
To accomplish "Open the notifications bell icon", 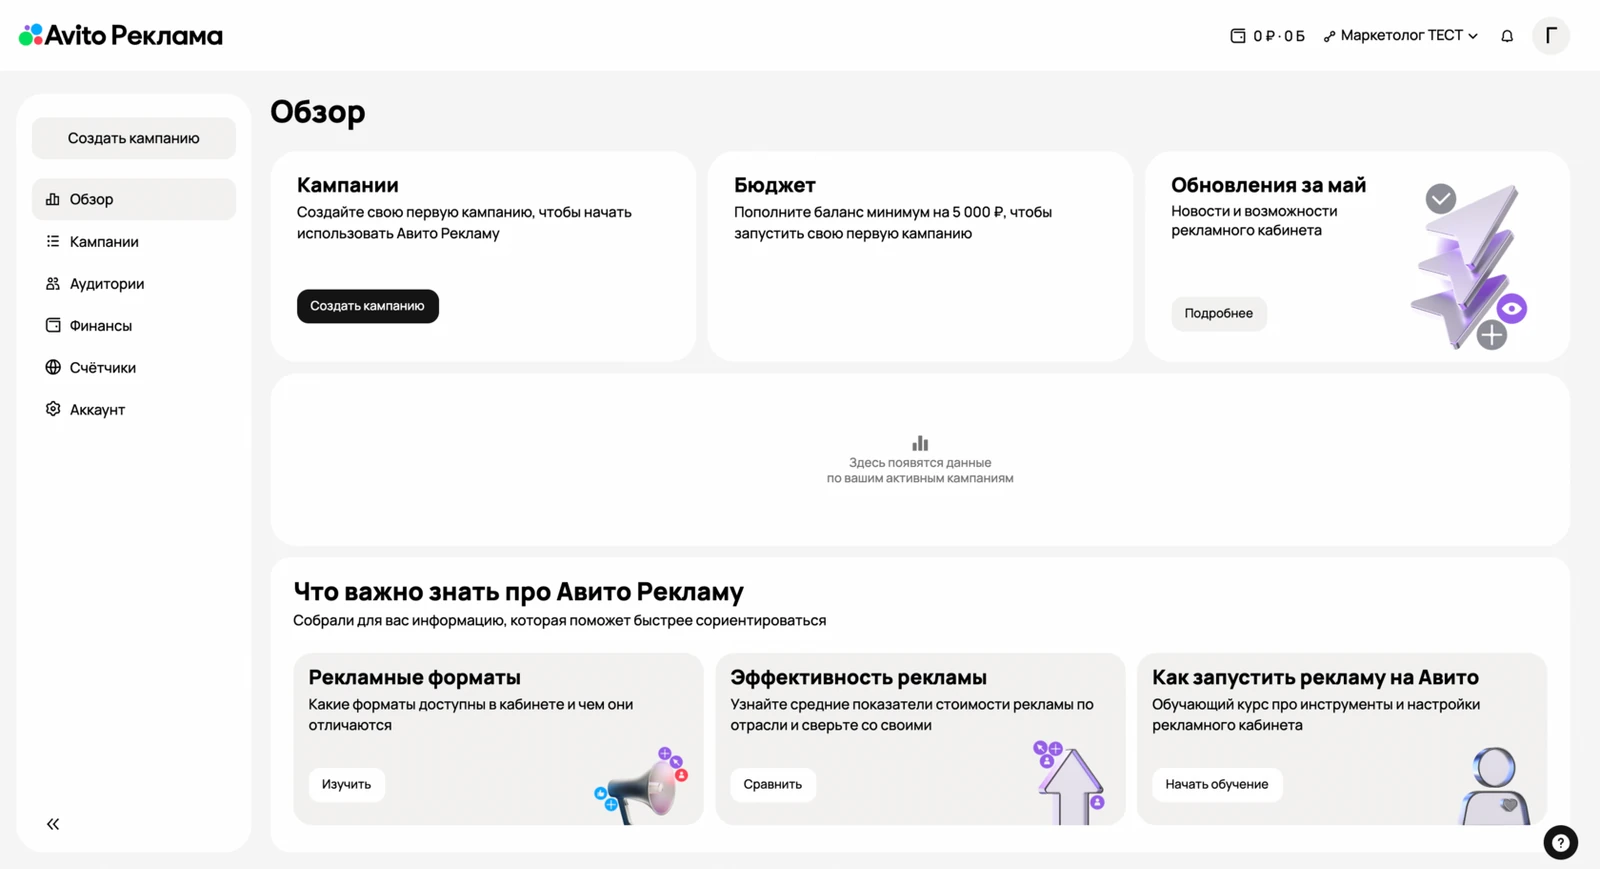I will pyautogui.click(x=1507, y=36).
